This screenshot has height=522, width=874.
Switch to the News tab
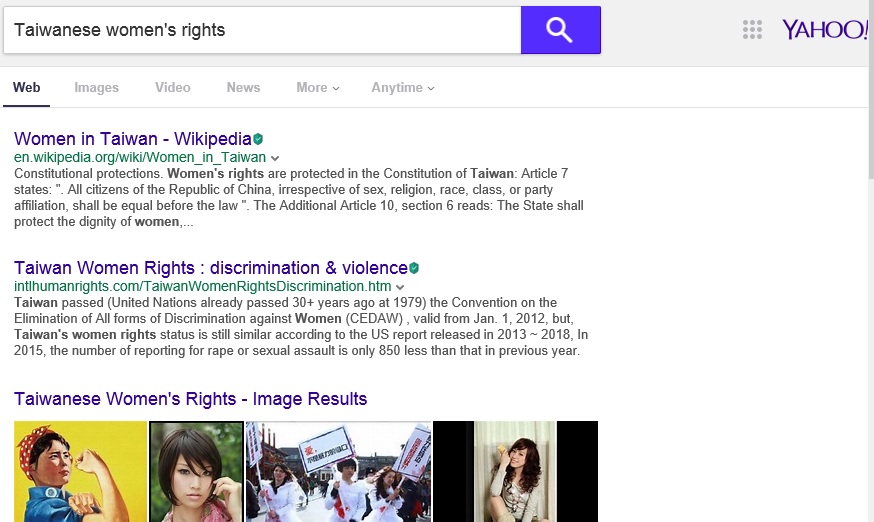[x=243, y=88]
